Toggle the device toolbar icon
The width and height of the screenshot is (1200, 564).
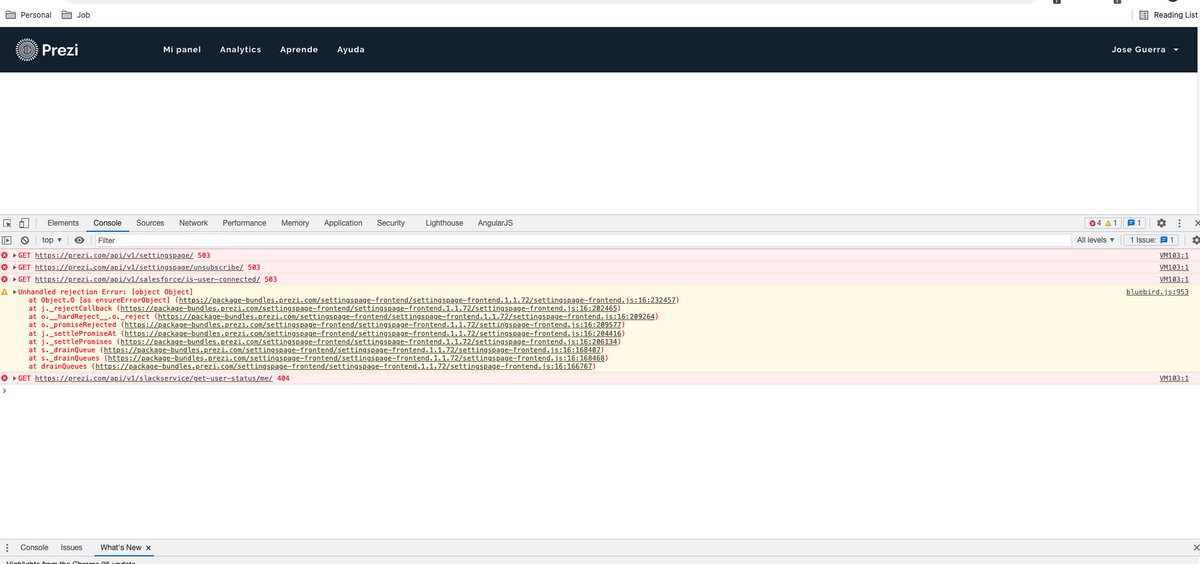tap(24, 223)
